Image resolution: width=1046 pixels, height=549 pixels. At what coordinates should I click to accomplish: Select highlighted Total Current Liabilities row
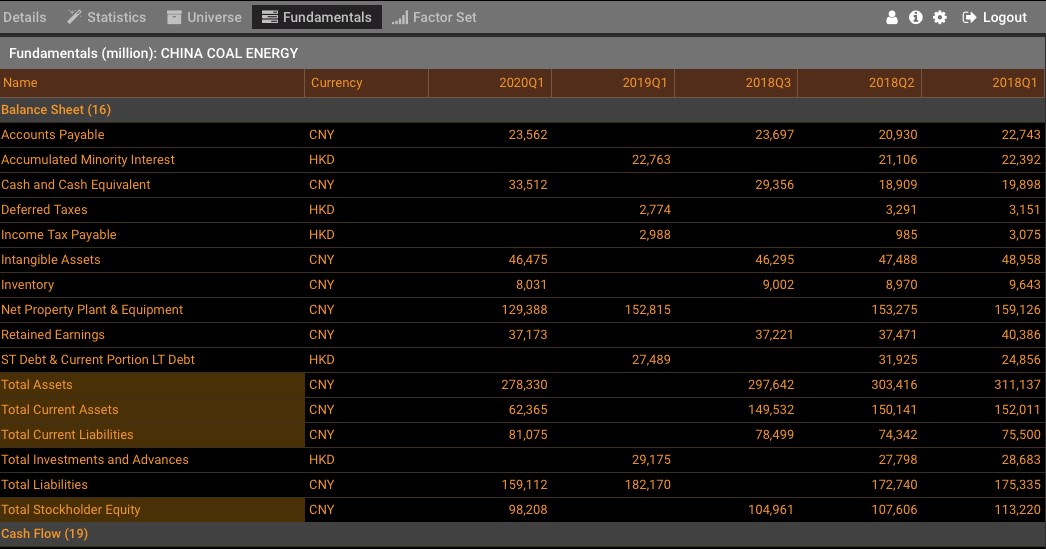pyautogui.click(x=523, y=435)
